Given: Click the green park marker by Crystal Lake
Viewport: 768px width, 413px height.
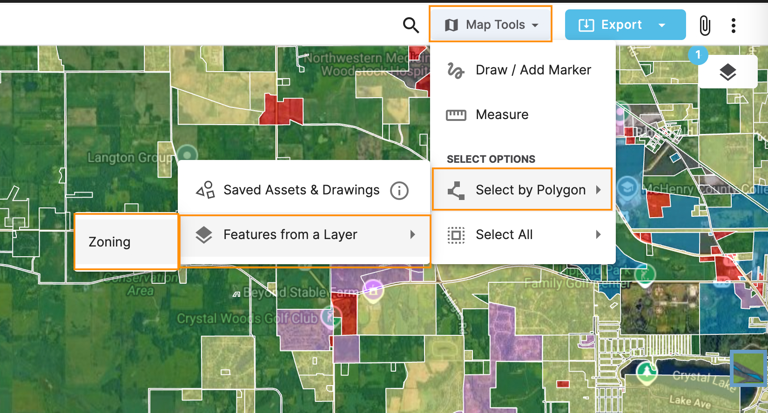Looking at the screenshot, I should click(x=647, y=373).
